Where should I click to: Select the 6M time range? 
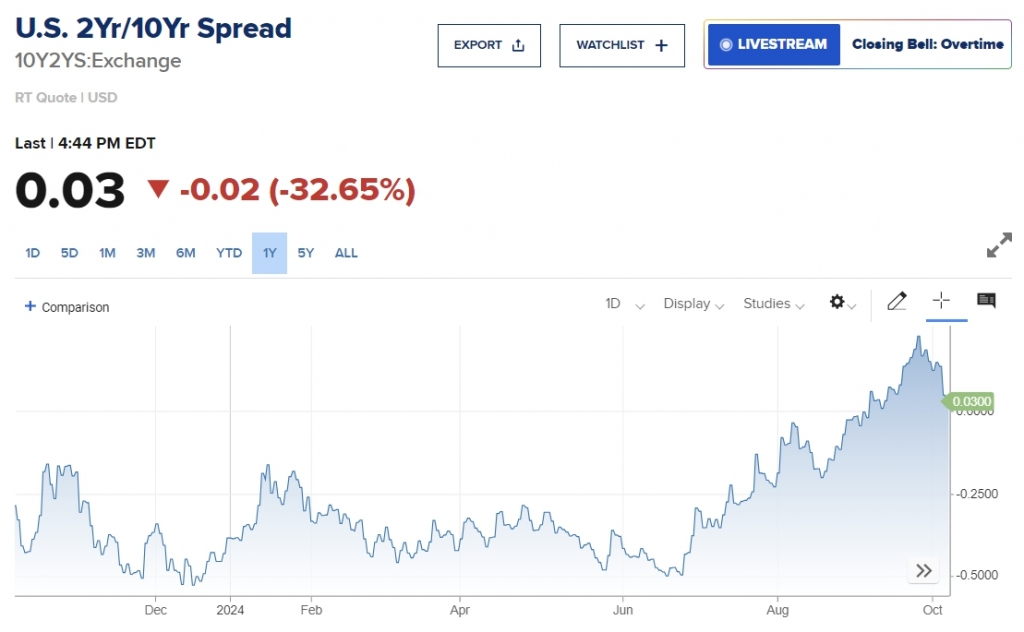pos(185,253)
